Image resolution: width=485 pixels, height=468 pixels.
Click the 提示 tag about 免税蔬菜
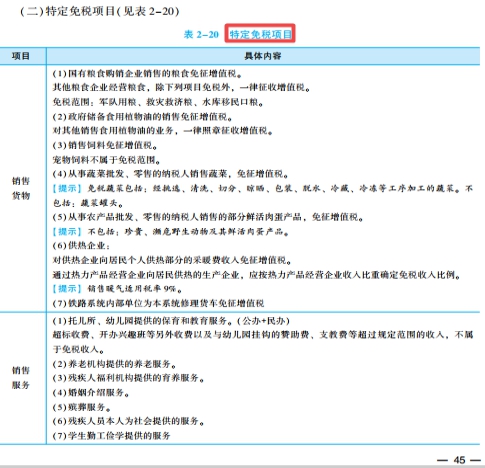pyautogui.click(x=67, y=188)
